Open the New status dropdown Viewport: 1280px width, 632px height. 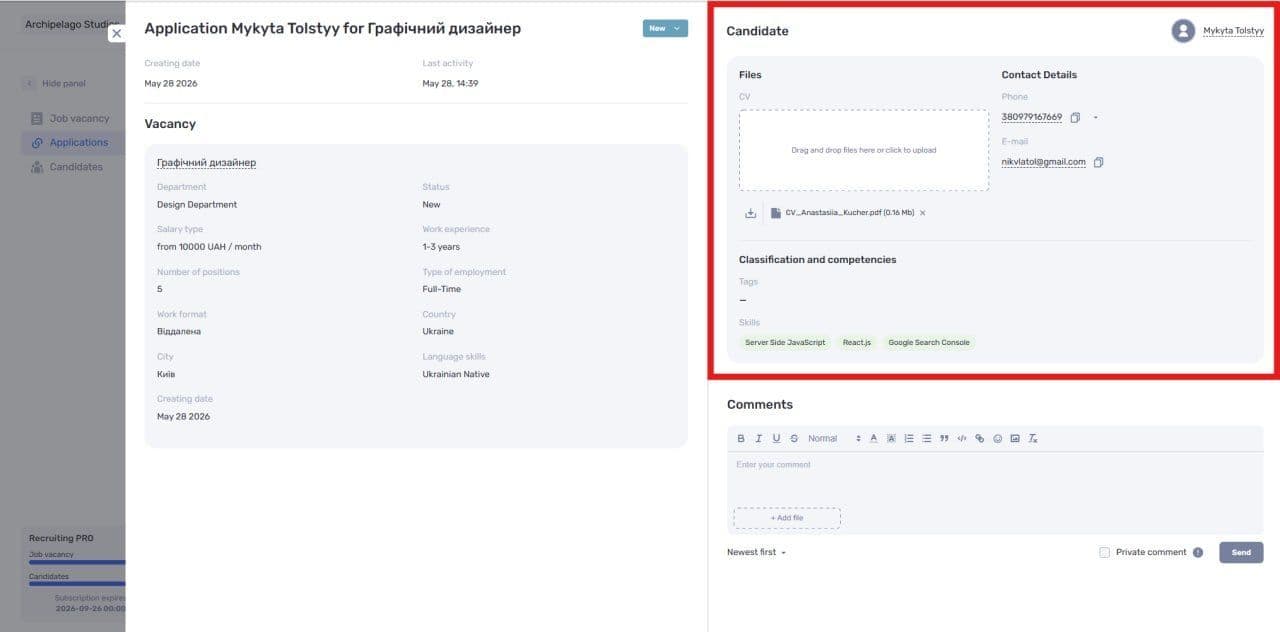click(665, 28)
